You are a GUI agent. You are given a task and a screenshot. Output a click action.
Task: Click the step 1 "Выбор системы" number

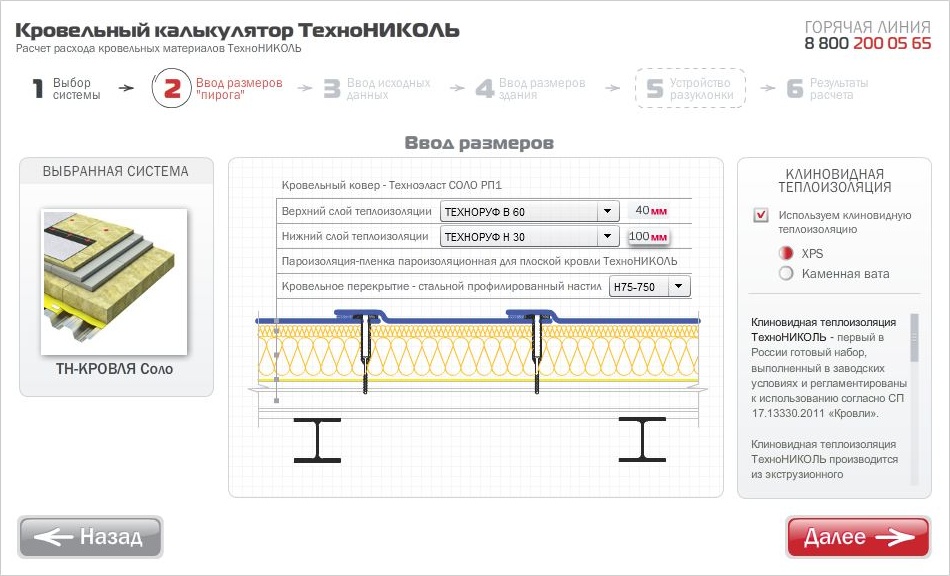coord(38,89)
